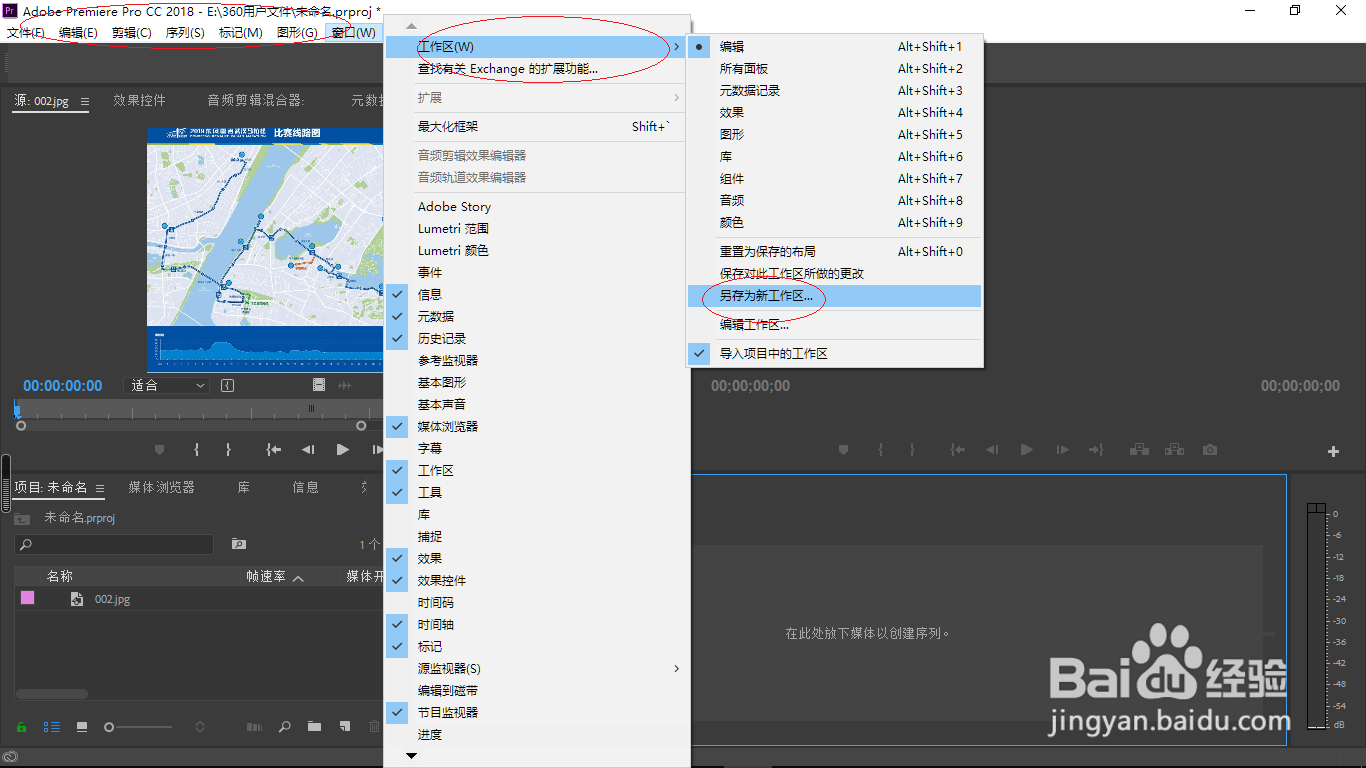Click the Find magnifier icon in Project panel footer
Screen dimensions: 1366x768
pos(285,727)
